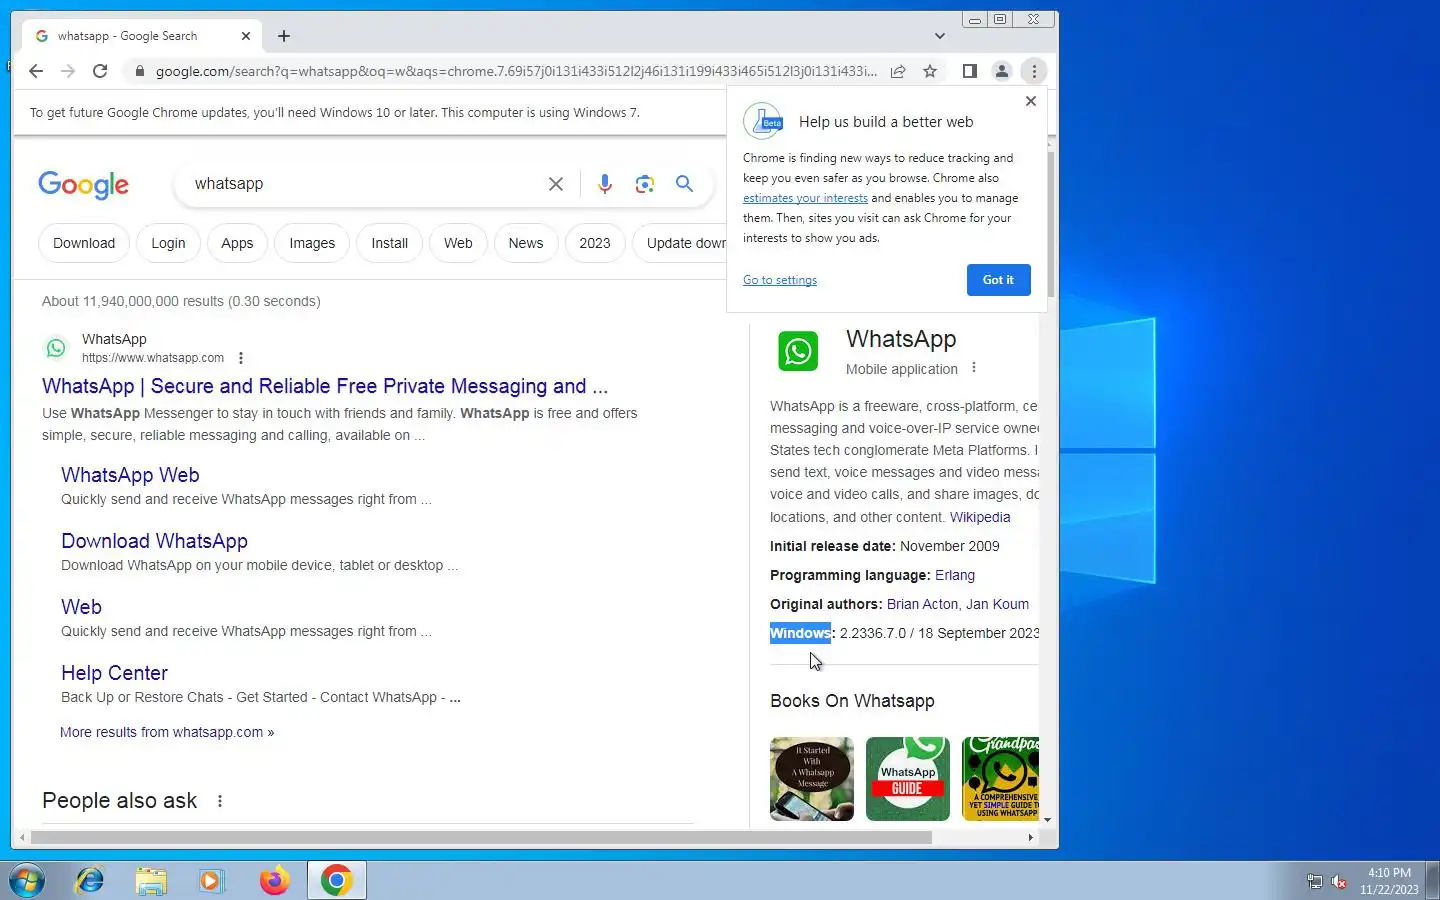Open the sitelink titled just Web

(81, 607)
